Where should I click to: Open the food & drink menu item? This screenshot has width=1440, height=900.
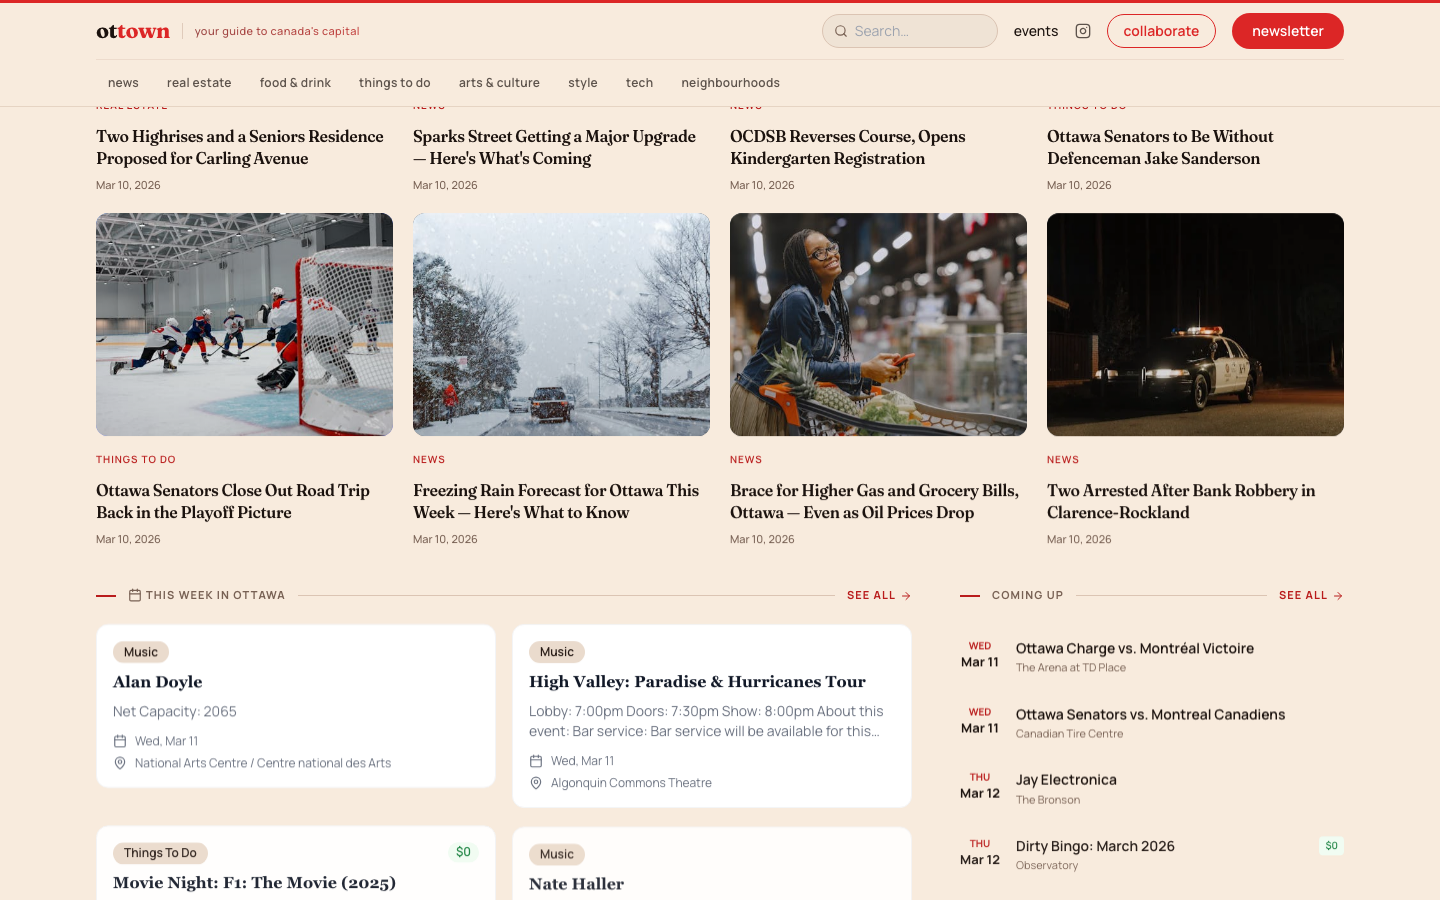[295, 83]
